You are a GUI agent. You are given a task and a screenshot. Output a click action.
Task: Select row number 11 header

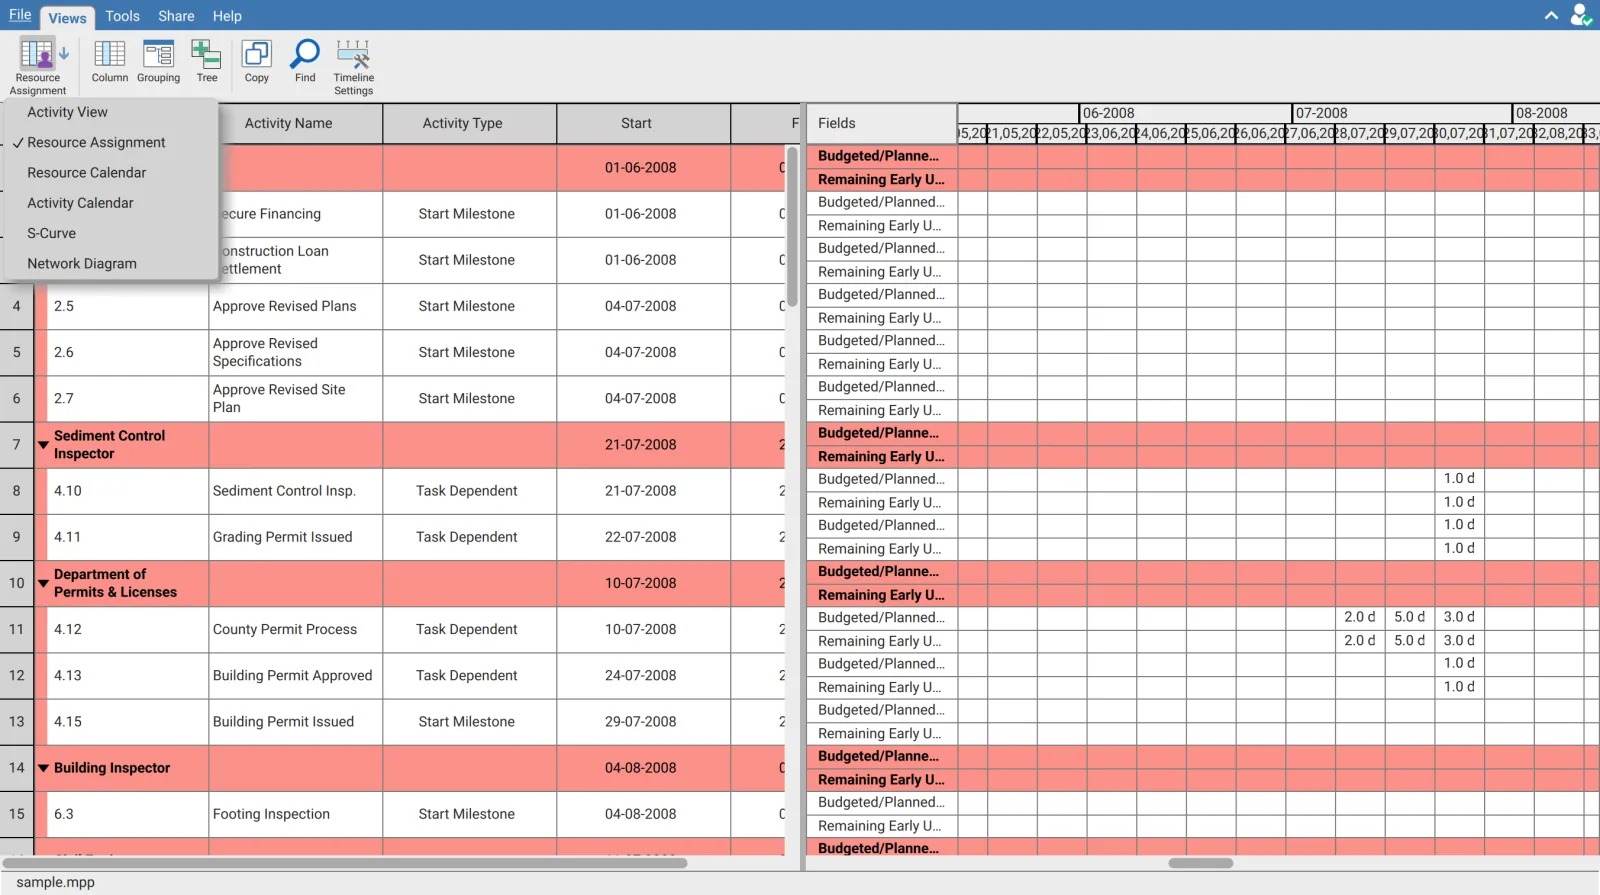[16, 629]
